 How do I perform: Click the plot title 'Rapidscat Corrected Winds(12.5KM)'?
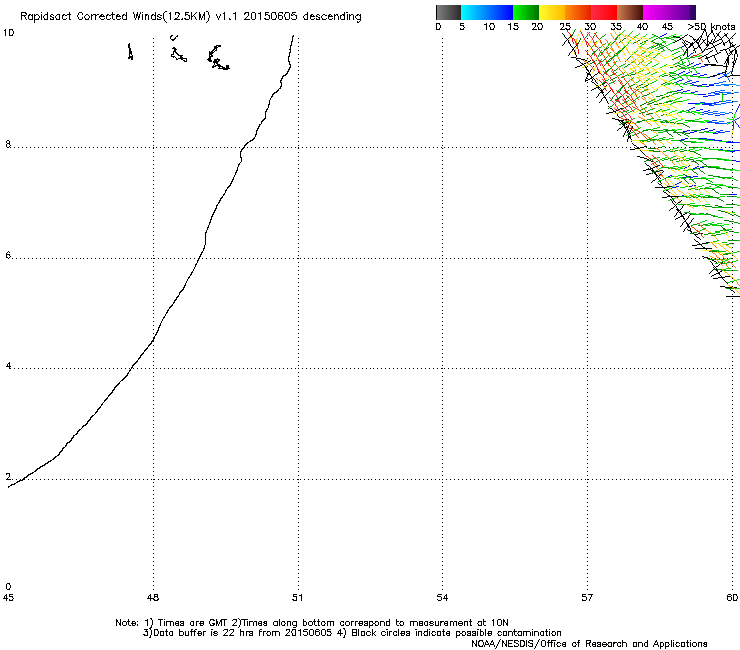click(x=115, y=17)
